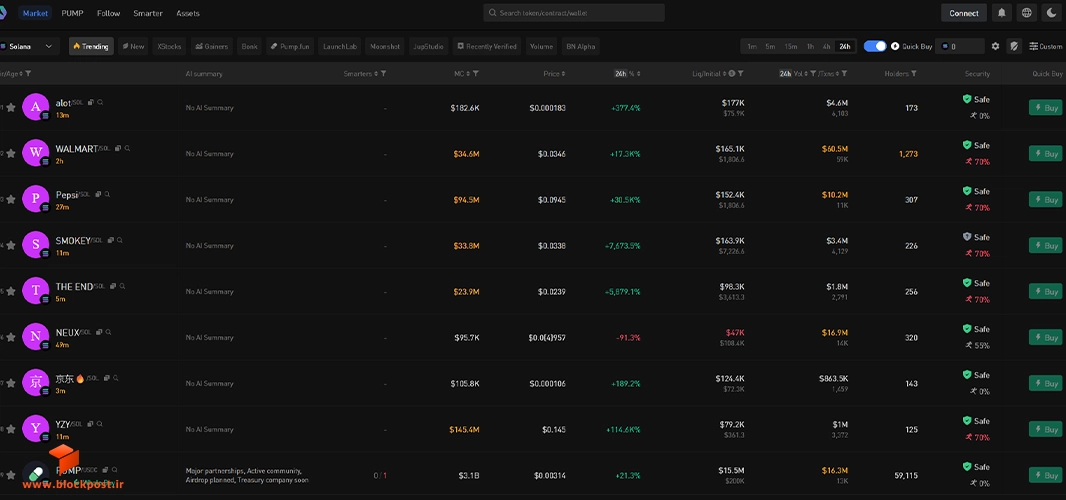Select the Gainers category tab
This screenshot has height=500, width=1066.
point(211,46)
